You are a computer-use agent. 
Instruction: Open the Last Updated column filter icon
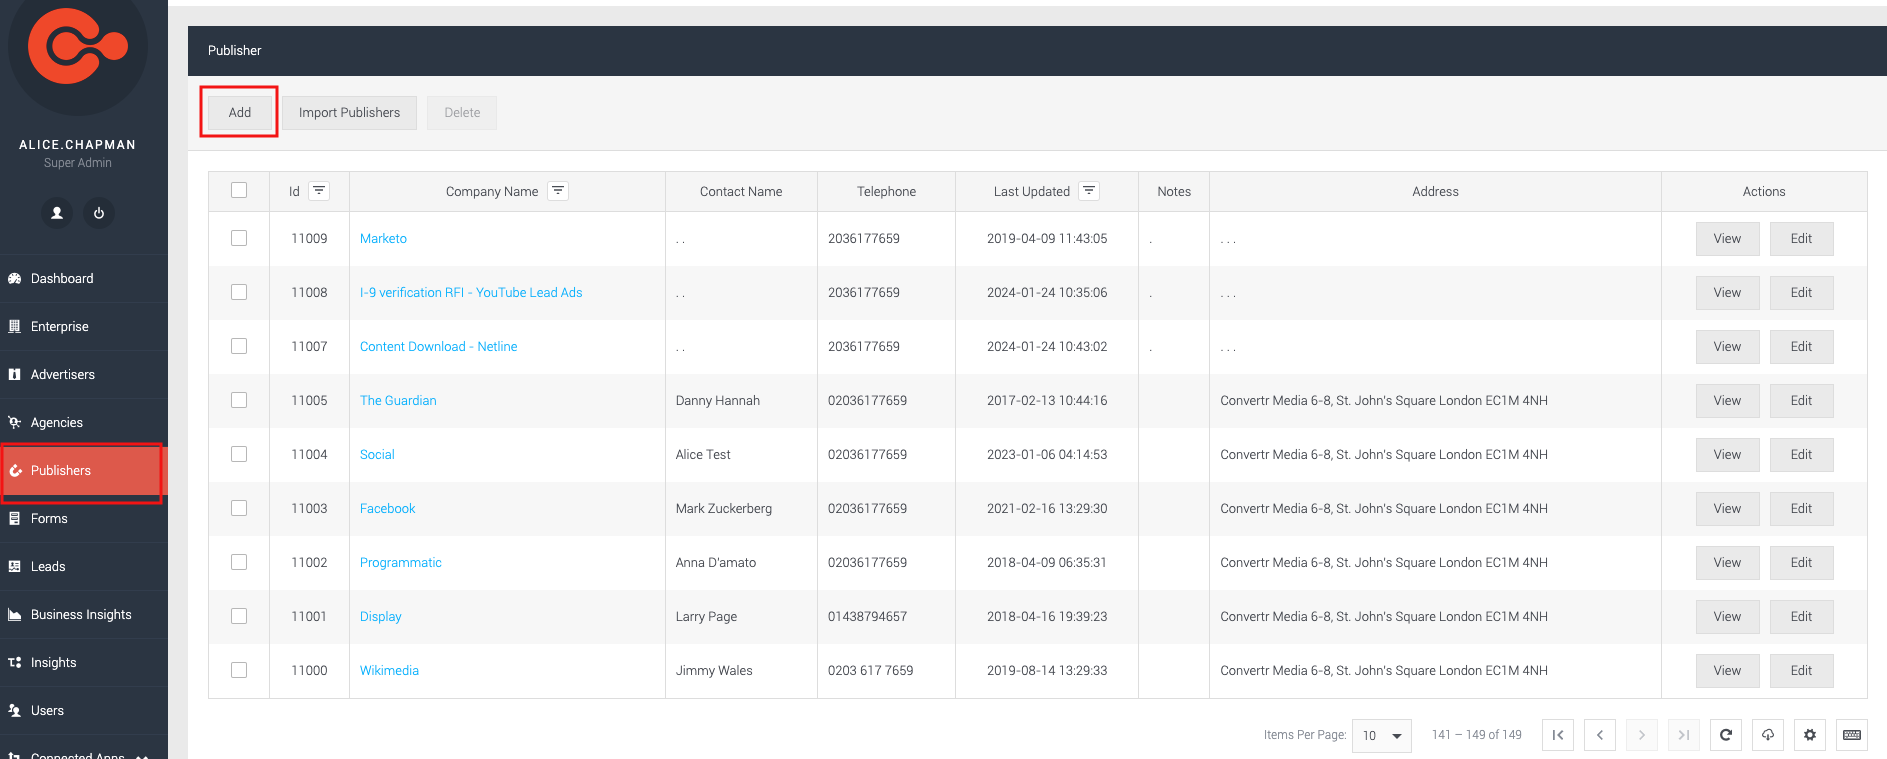(x=1089, y=191)
